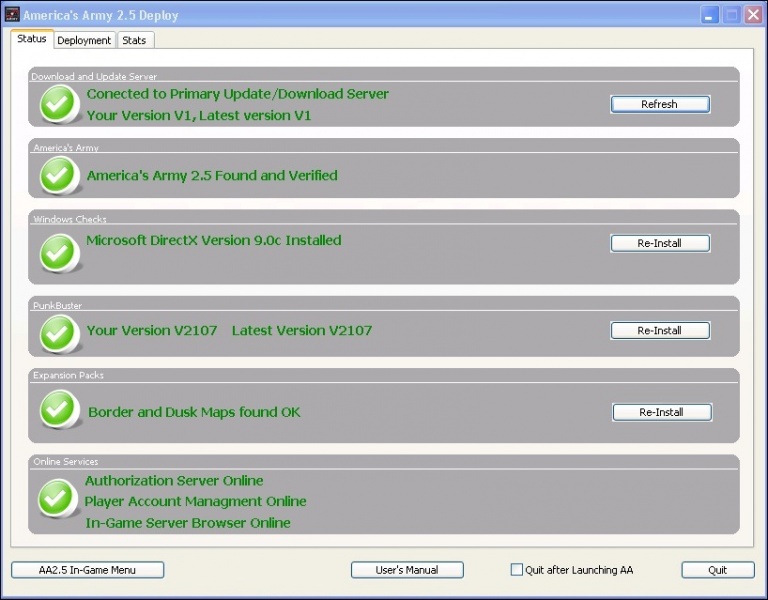
Task: Click text Microsoft DirectX Version 9.0c Installed
Action: point(214,240)
